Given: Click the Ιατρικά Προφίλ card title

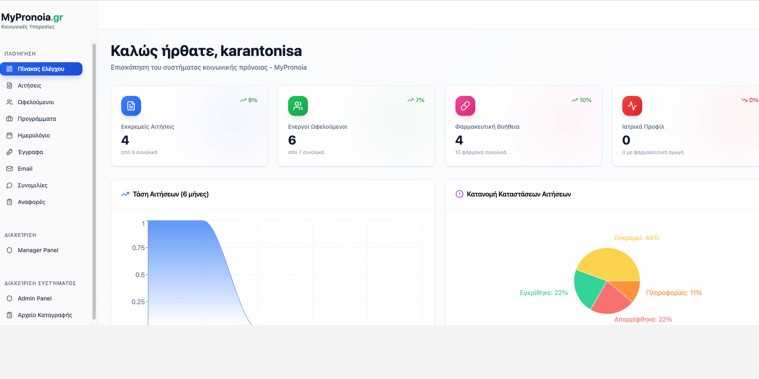Looking at the screenshot, I should (x=643, y=127).
